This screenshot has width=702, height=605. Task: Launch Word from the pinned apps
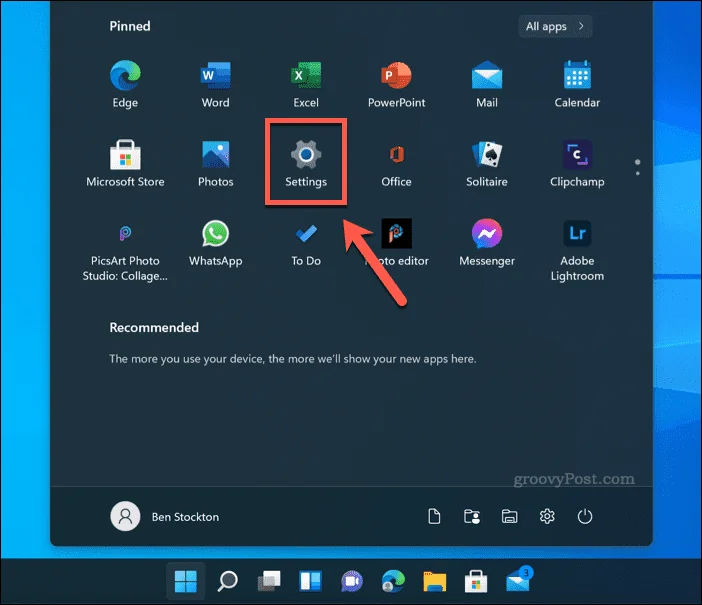click(x=215, y=84)
